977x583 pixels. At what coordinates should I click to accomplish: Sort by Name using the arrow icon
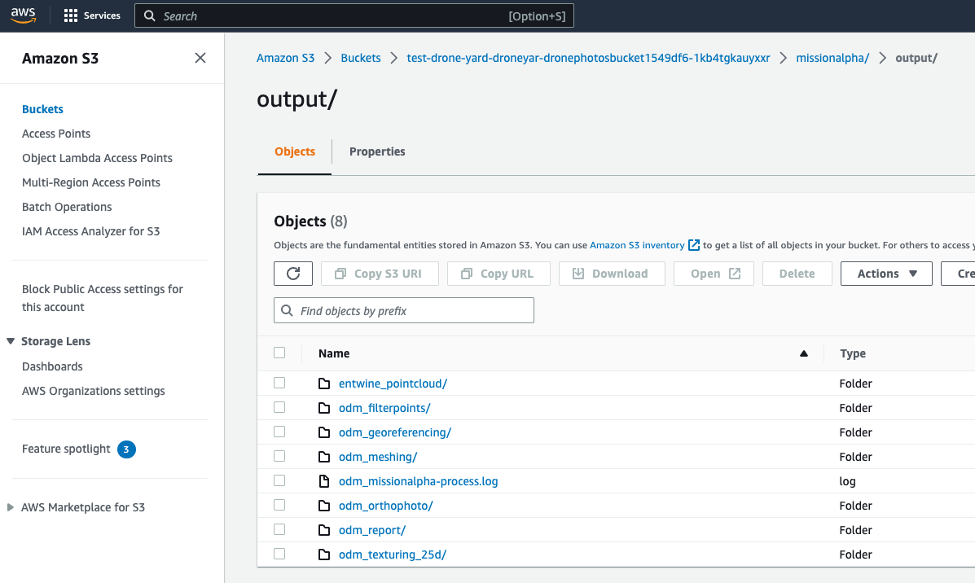tap(804, 353)
